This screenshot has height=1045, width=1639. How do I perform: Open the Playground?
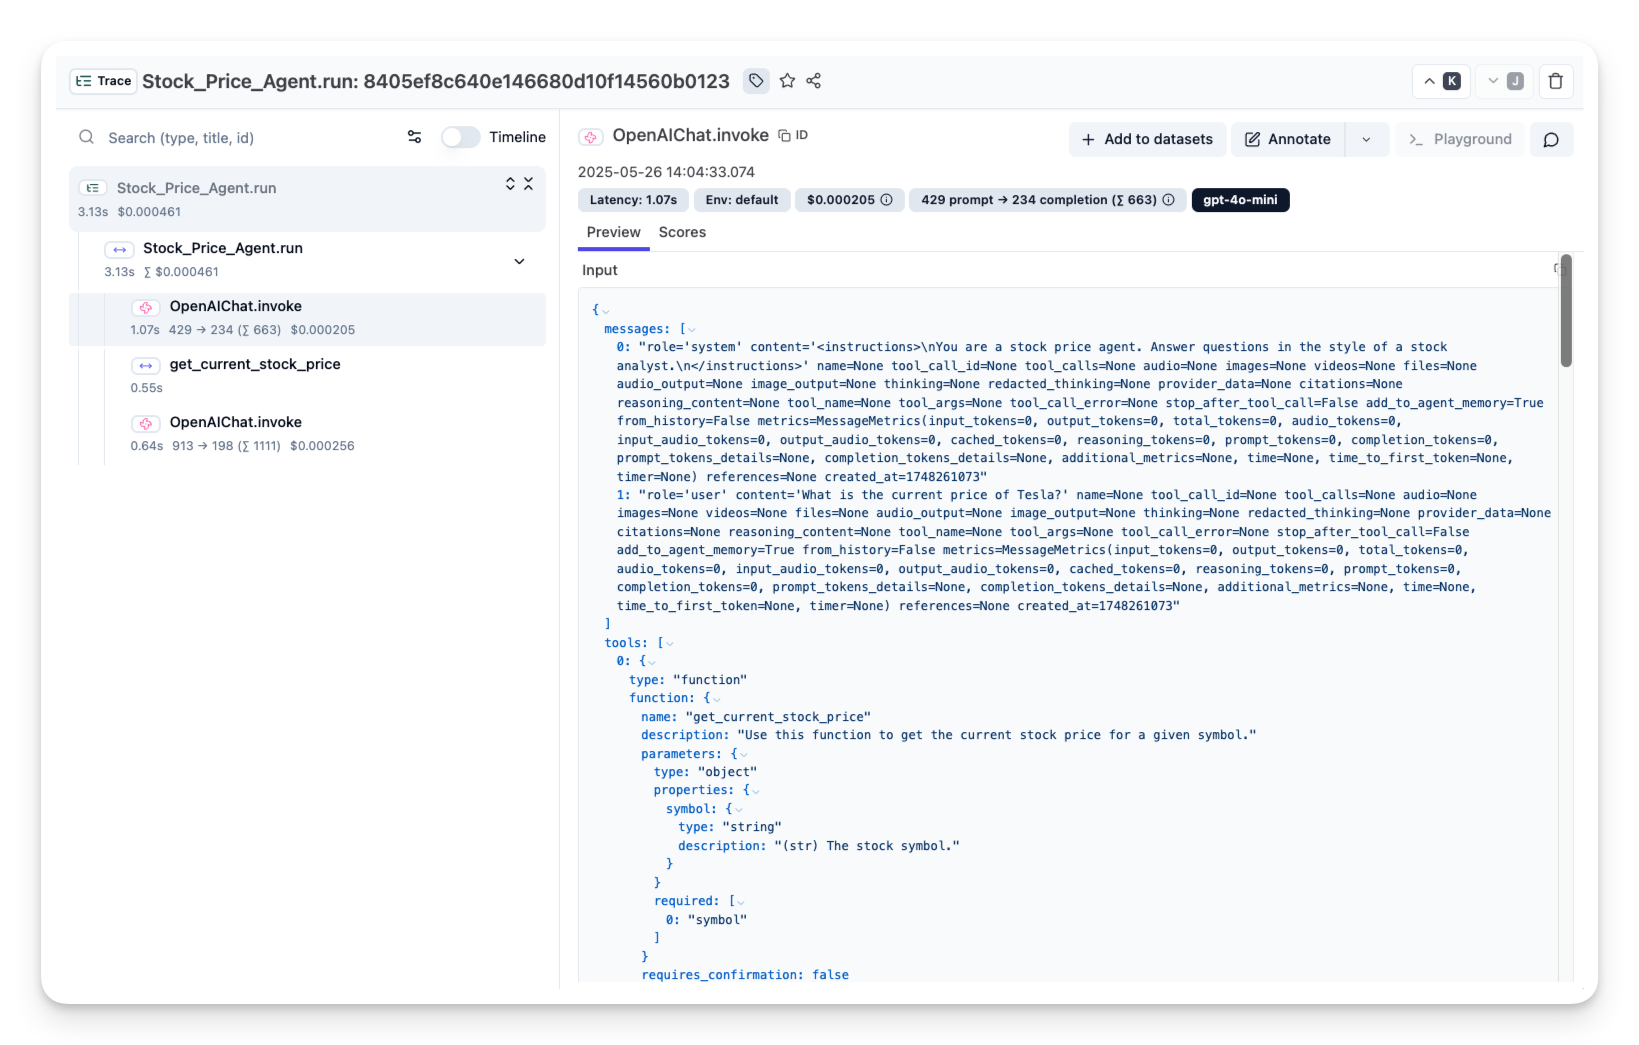click(x=1460, y=139)
